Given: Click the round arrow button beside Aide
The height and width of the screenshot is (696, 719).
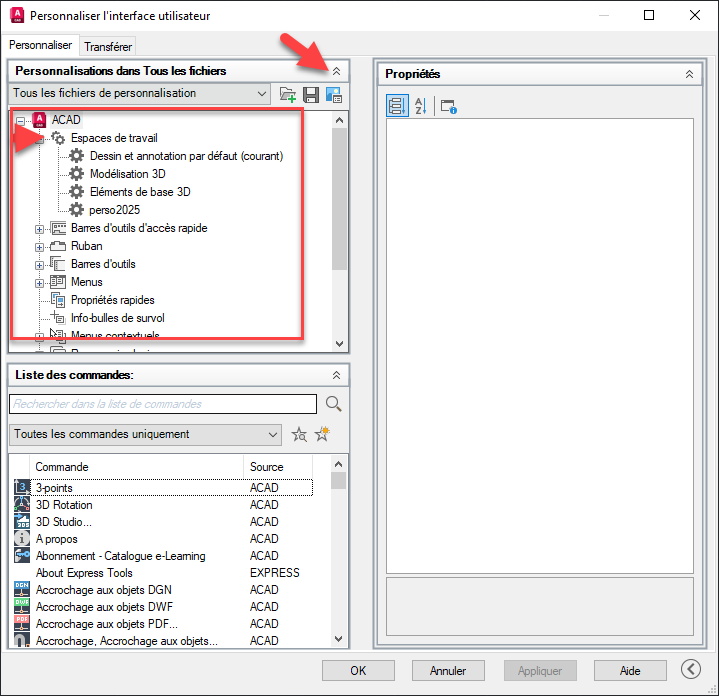Looking at the screenshot, I should pos(690,670).
